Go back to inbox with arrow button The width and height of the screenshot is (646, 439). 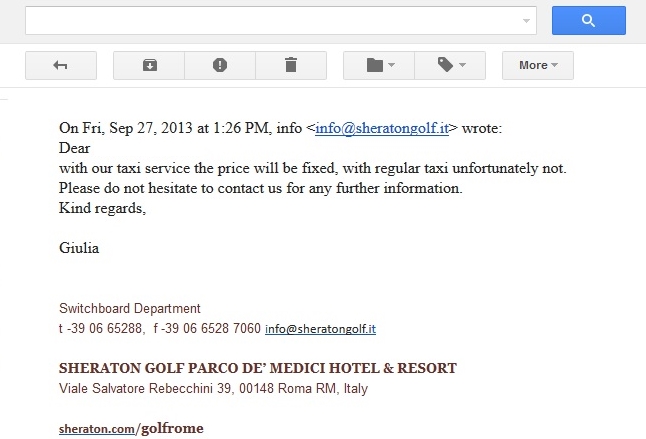point(61,65)
